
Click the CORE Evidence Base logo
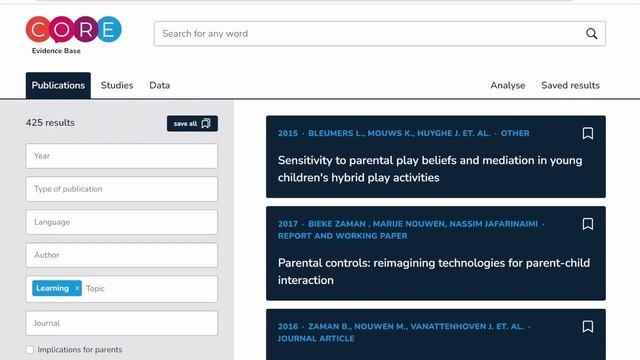73,35
